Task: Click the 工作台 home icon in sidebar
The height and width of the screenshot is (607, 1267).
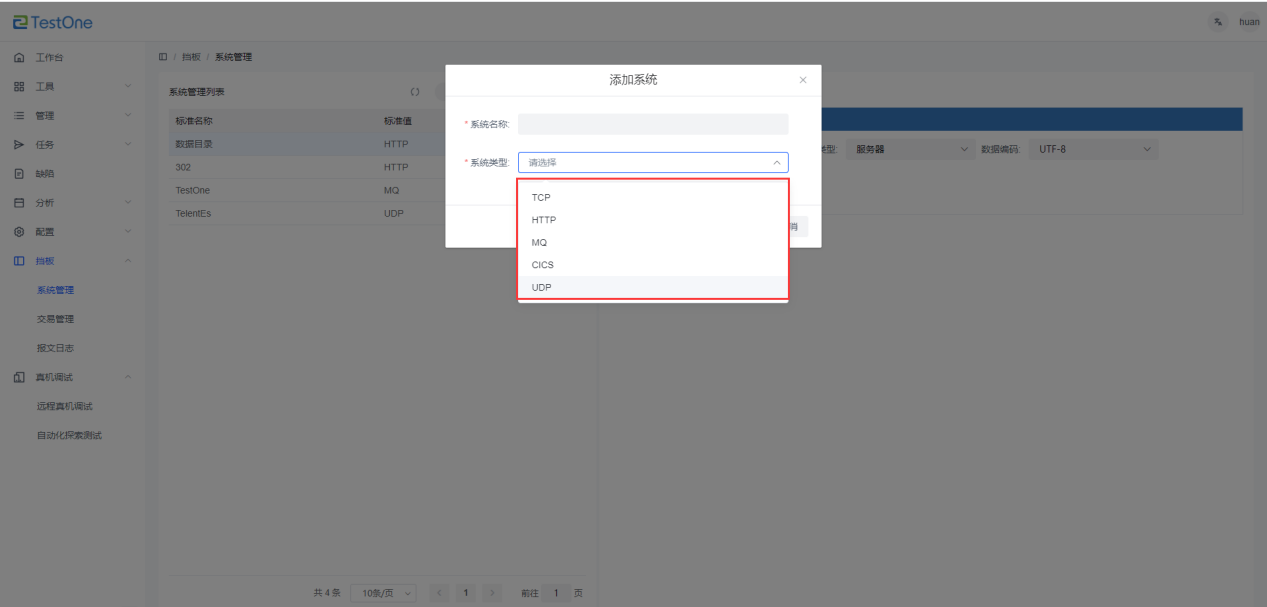Action: [19, 58]
